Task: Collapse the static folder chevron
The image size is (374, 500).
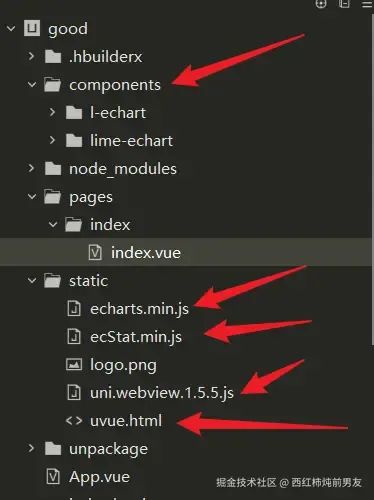Action: (32, 281)
